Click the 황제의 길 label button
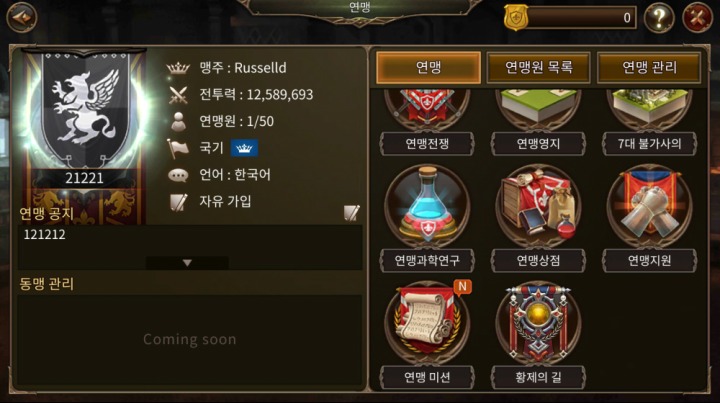This screenshot has width=720, height=403. pyautogui.click(x=538, y=377)
